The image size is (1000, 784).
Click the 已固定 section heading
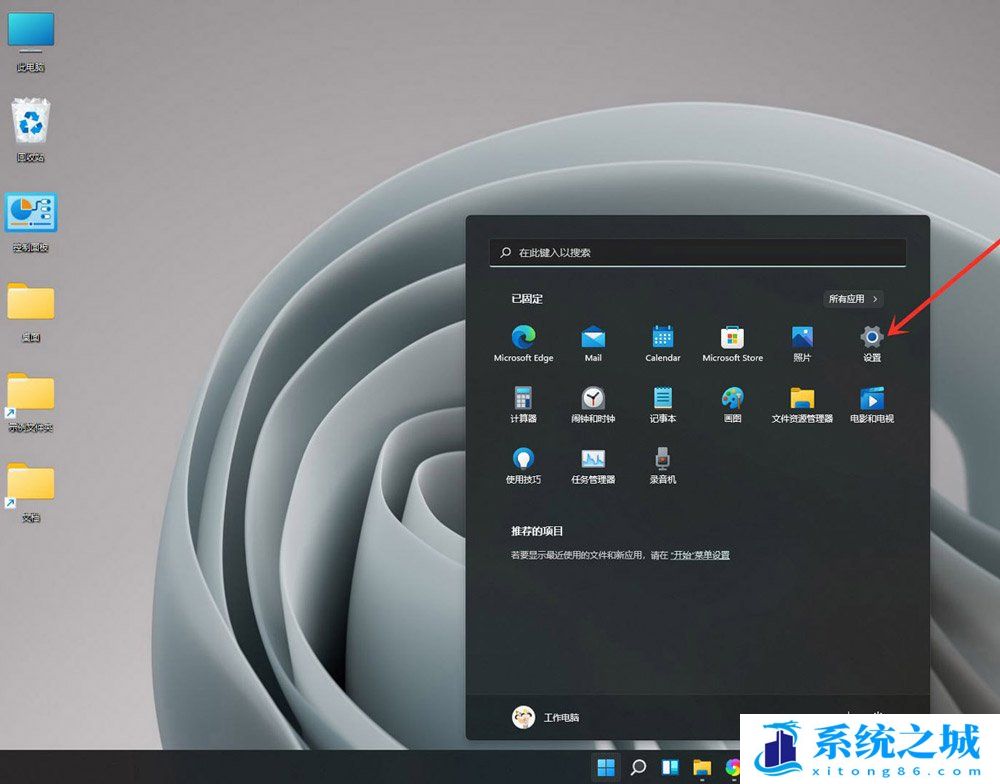(x=527, y=299)
